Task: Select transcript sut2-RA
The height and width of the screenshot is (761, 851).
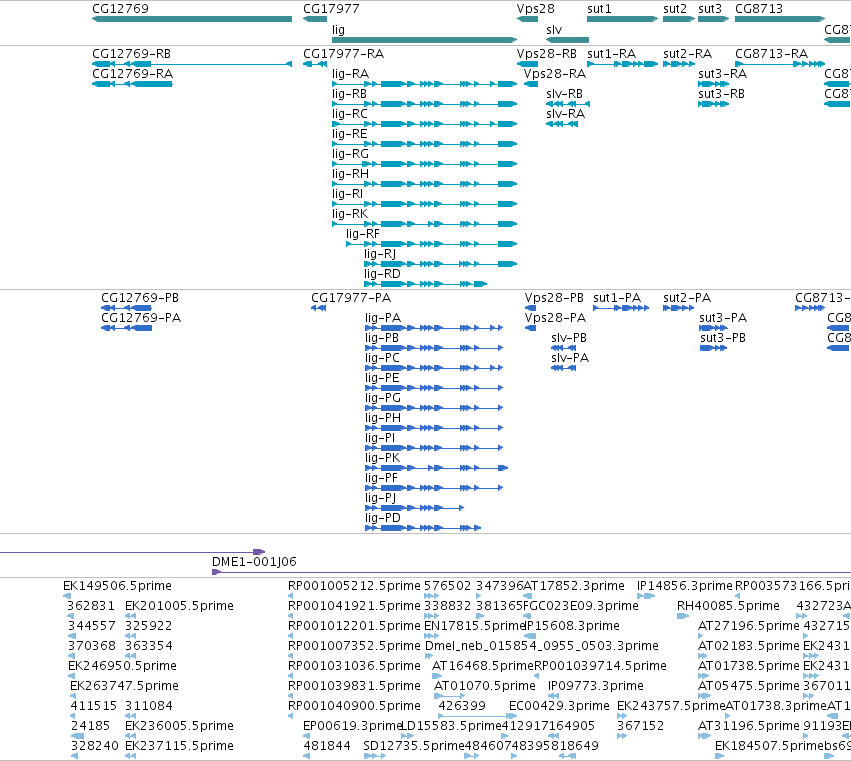Action: click(x=679, y=64)
